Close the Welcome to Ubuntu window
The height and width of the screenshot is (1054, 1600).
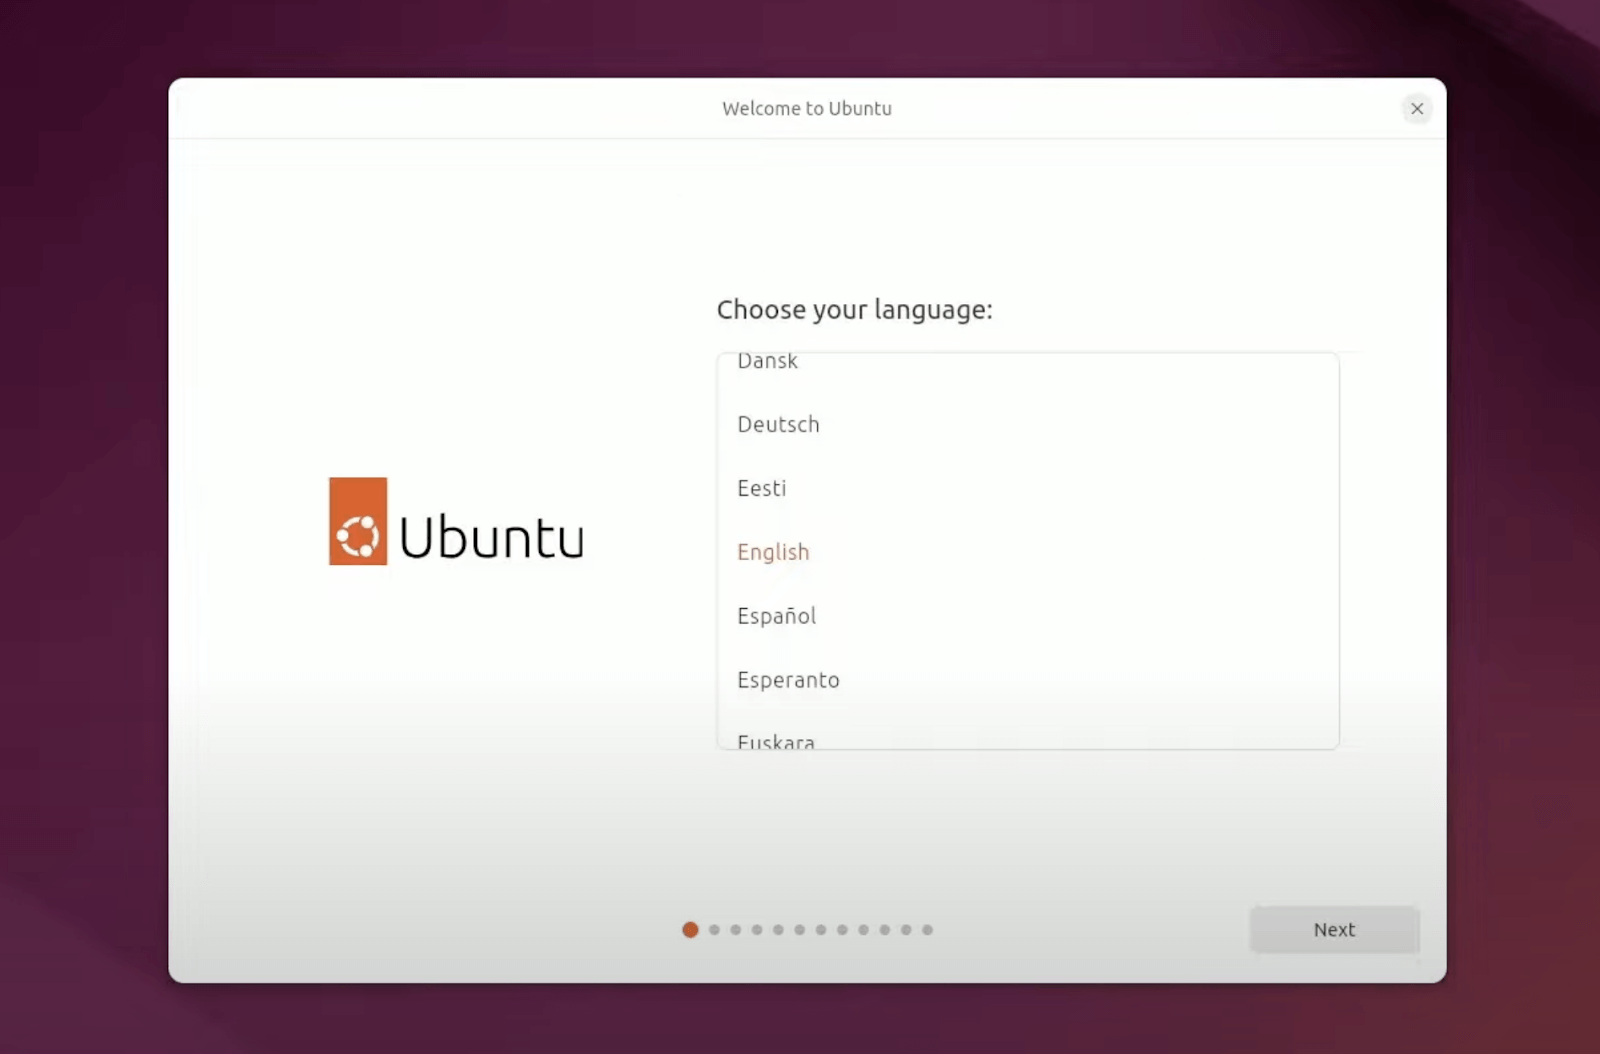[1417, 109]
